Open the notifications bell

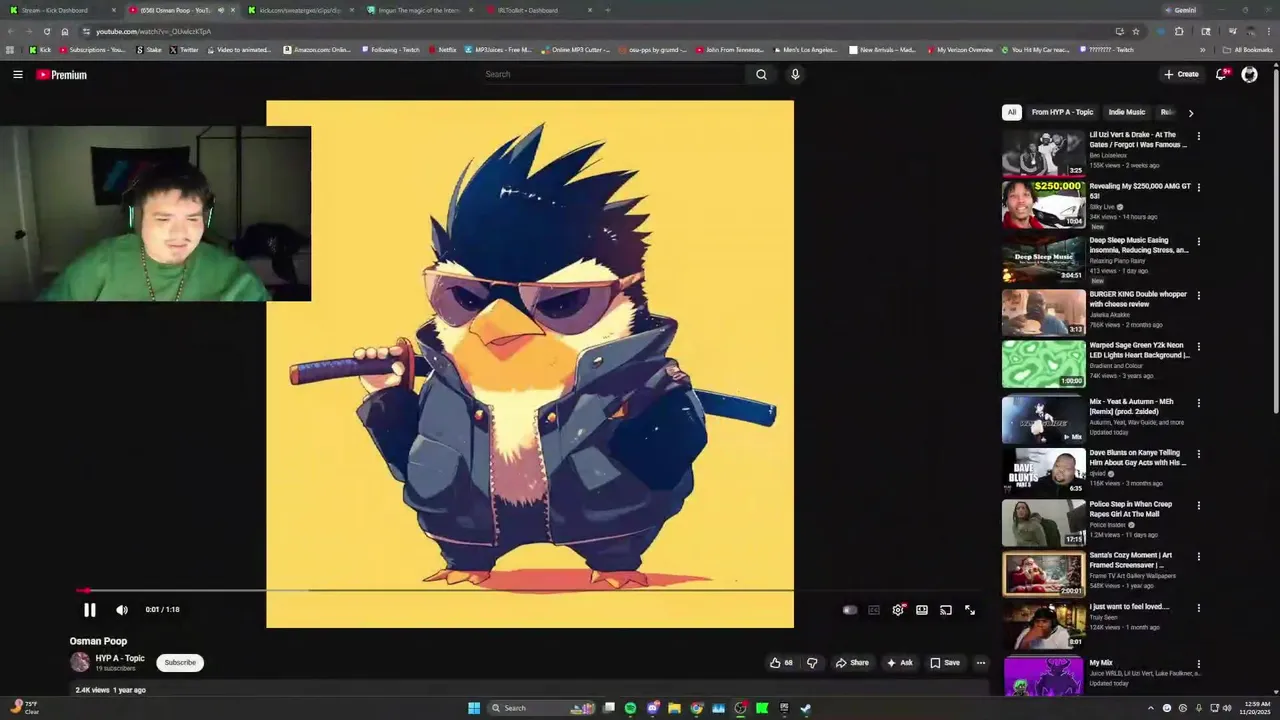1221,74
